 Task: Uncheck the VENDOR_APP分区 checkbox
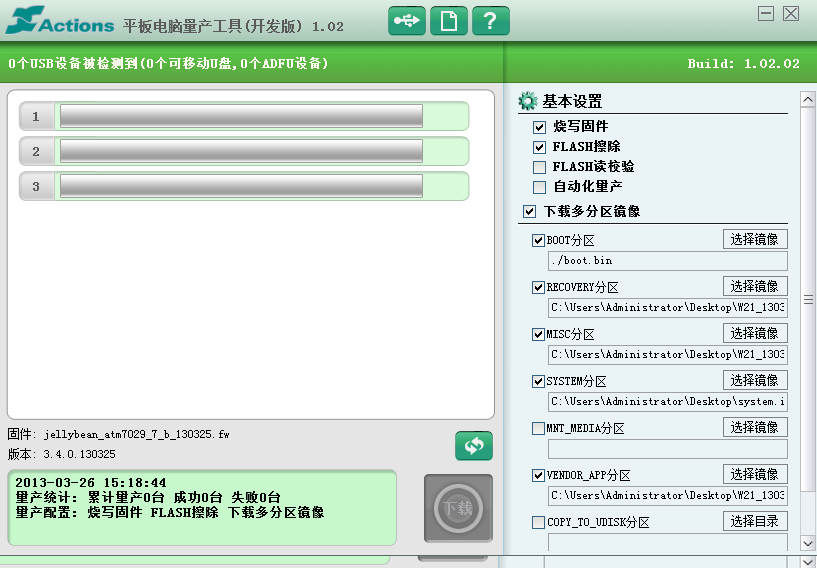click(x=538, y=475)
